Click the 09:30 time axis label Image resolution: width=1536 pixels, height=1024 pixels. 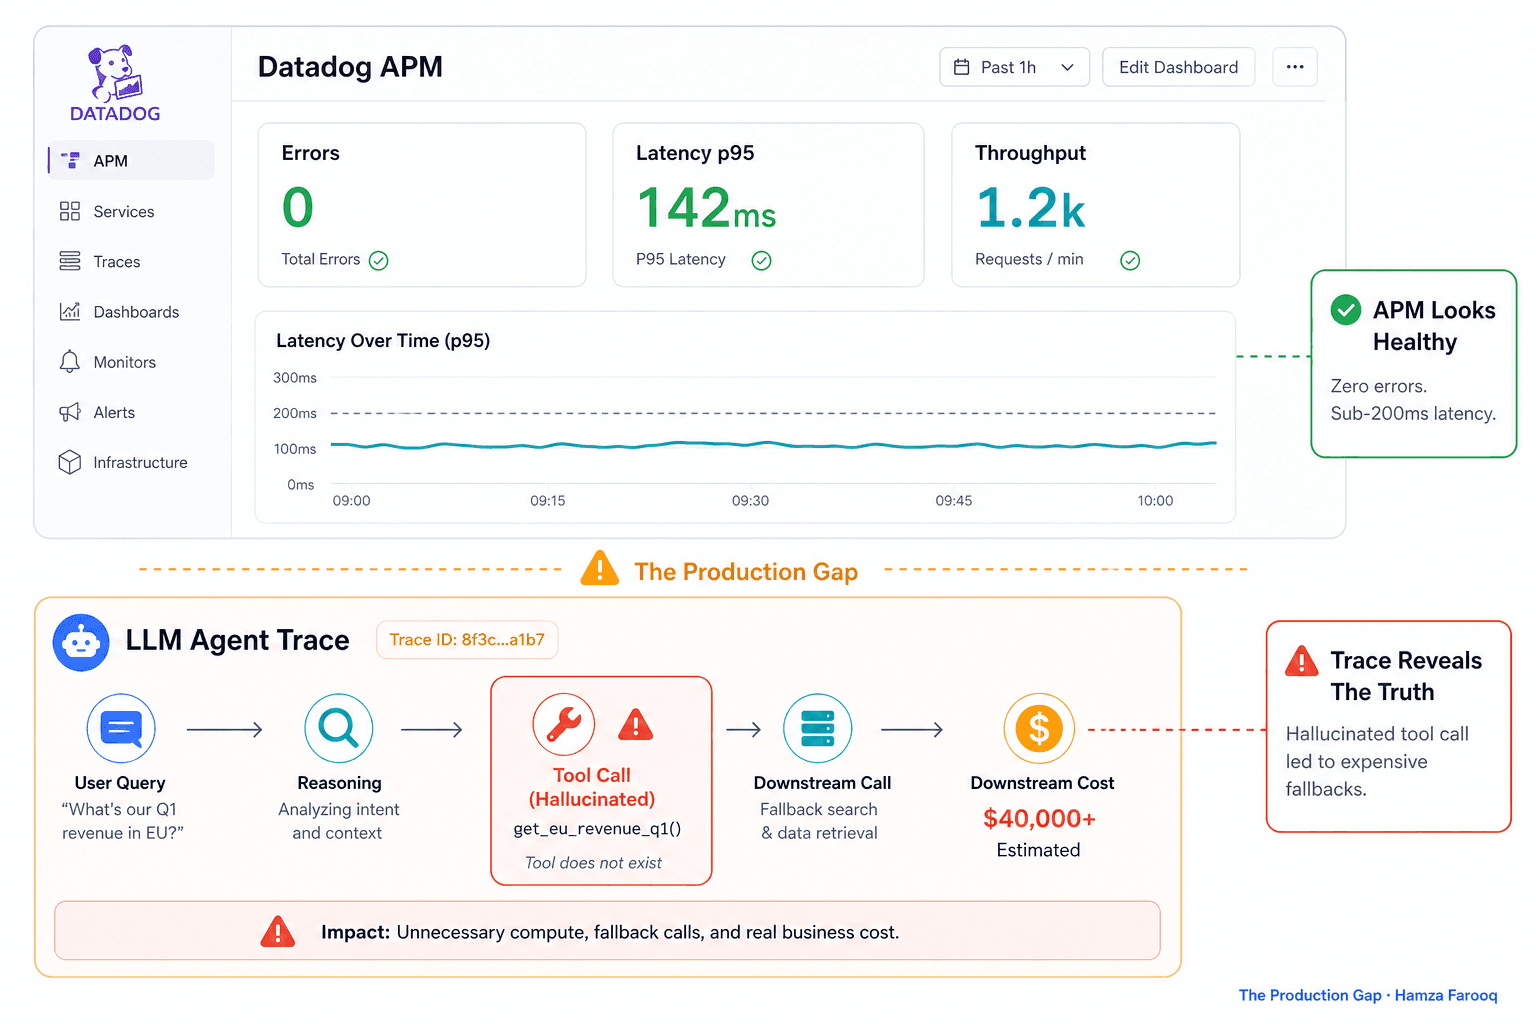[750, 501]
